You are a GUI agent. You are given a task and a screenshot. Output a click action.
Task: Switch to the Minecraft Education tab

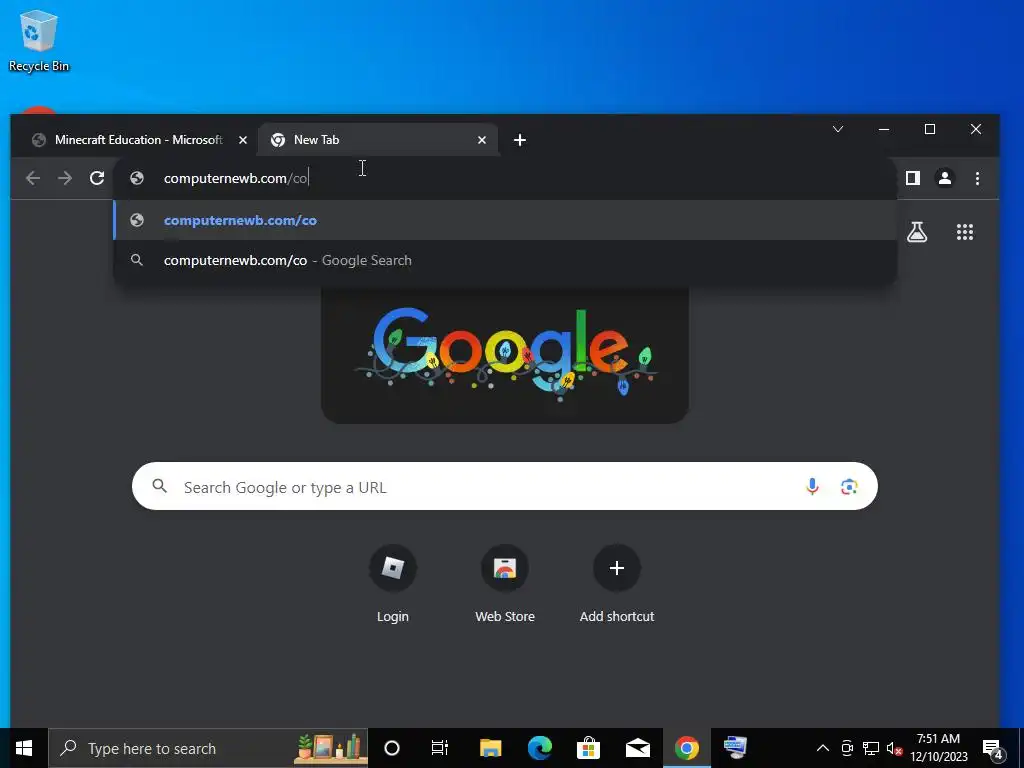(138, 140)
